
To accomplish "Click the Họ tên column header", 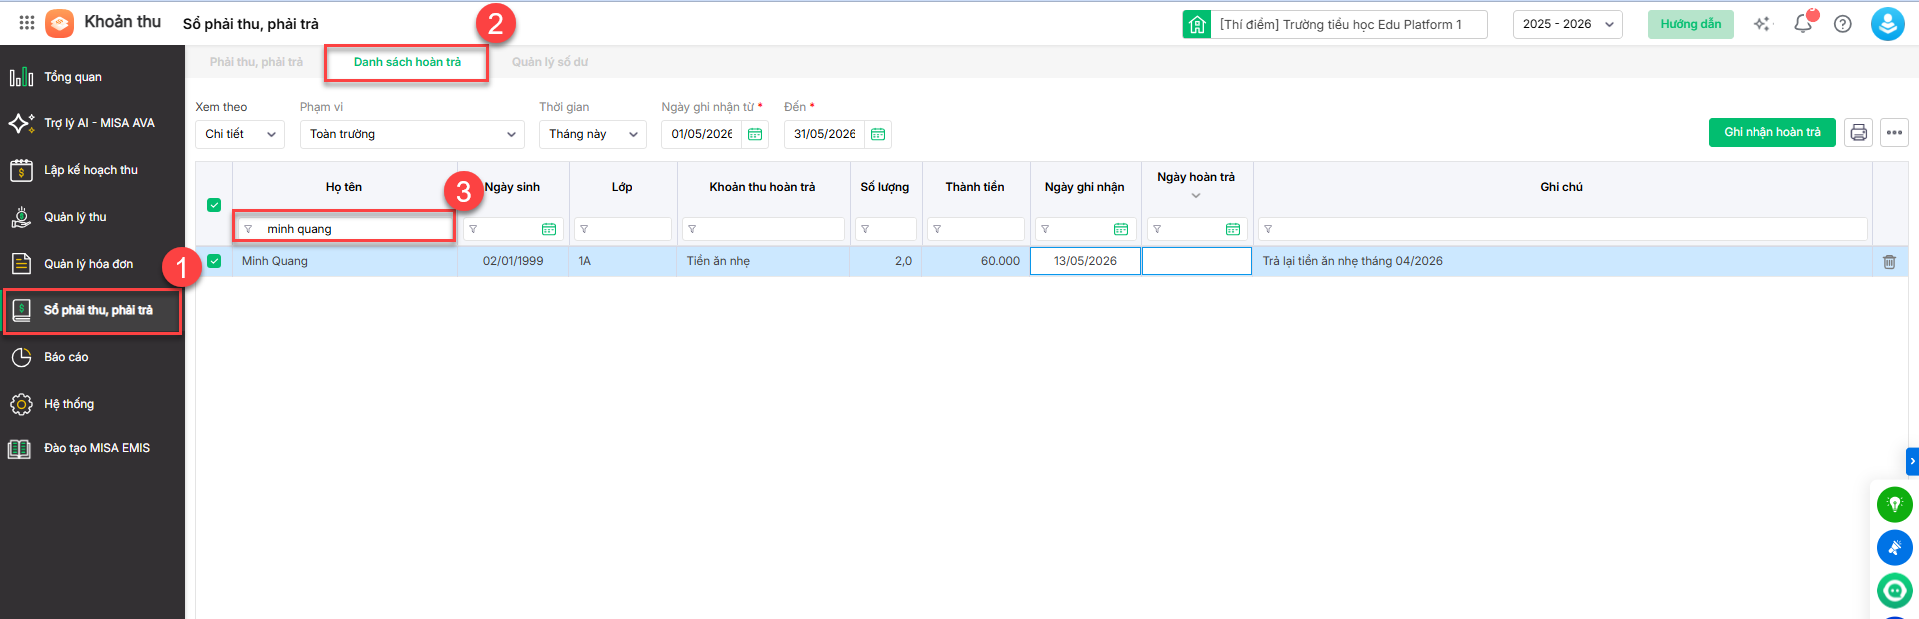I will tap(344, 187).
